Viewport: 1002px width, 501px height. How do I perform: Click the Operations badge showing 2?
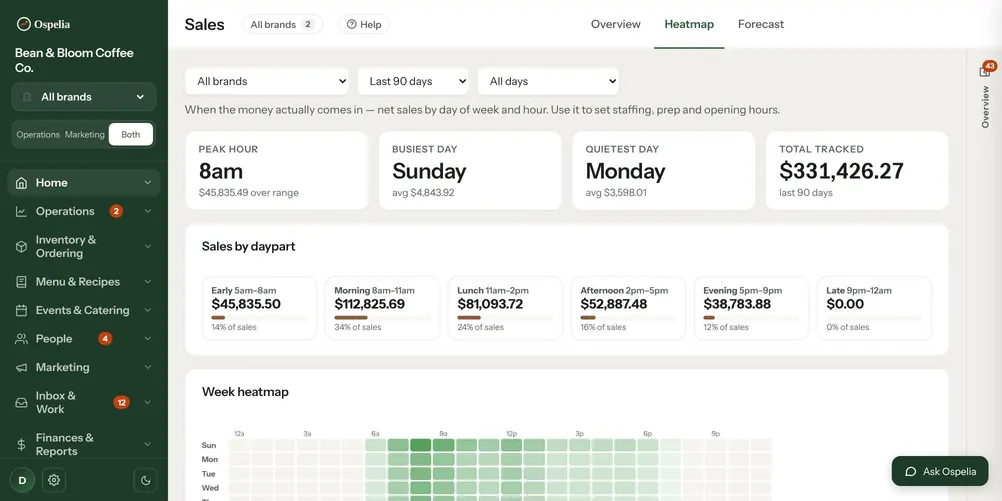coord(116,211)
